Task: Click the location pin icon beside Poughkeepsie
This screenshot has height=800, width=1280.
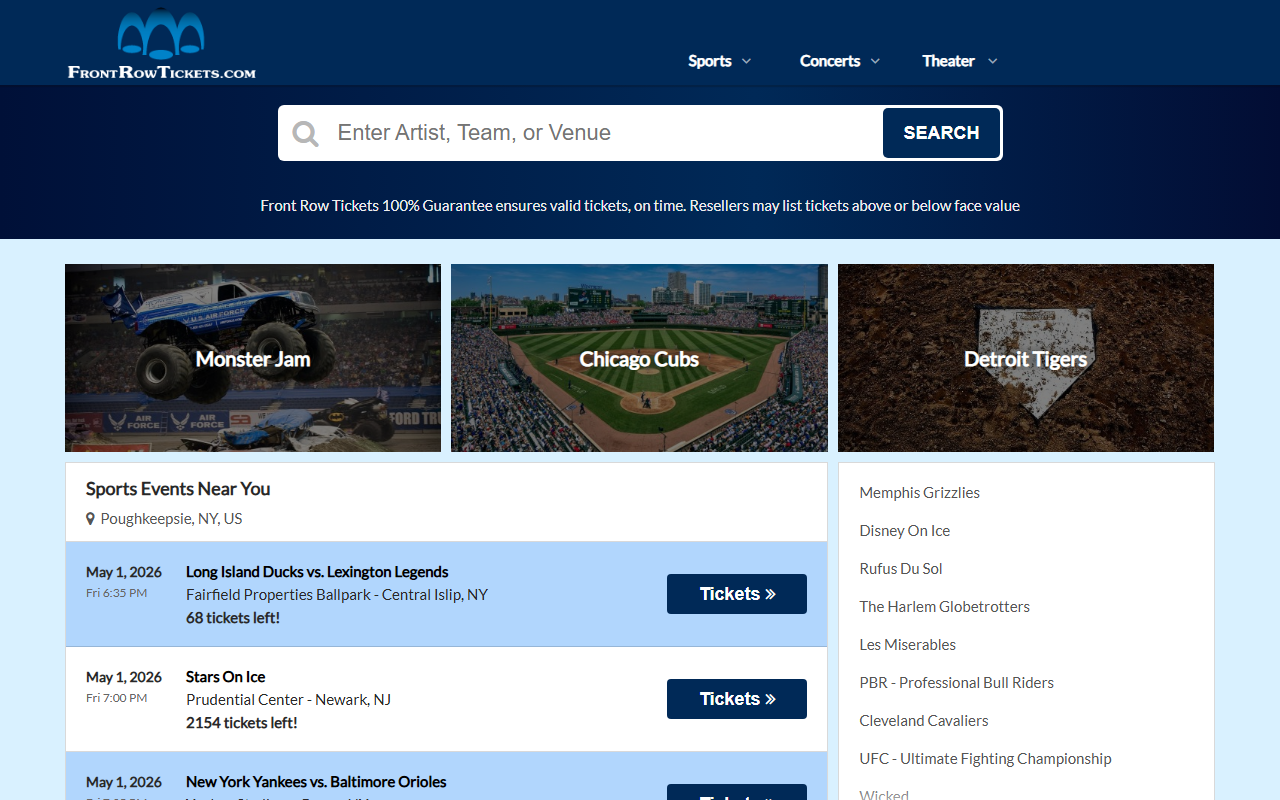Action: [90, 519]
